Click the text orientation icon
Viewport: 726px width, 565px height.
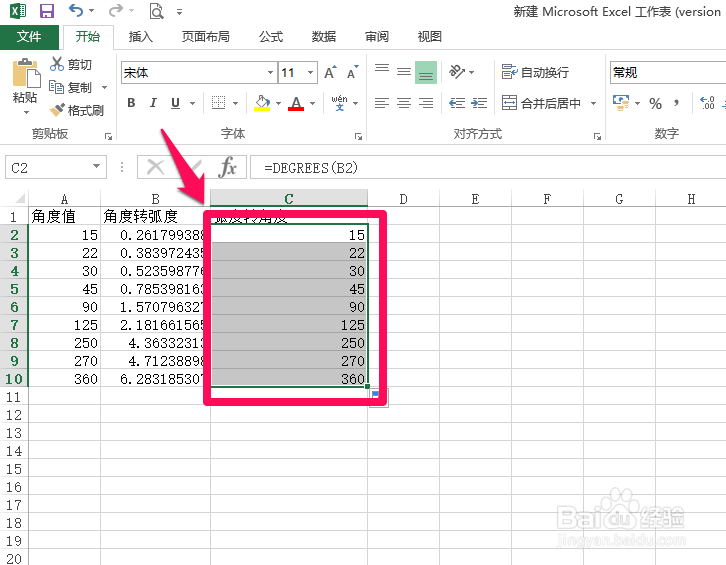point(457,72)
